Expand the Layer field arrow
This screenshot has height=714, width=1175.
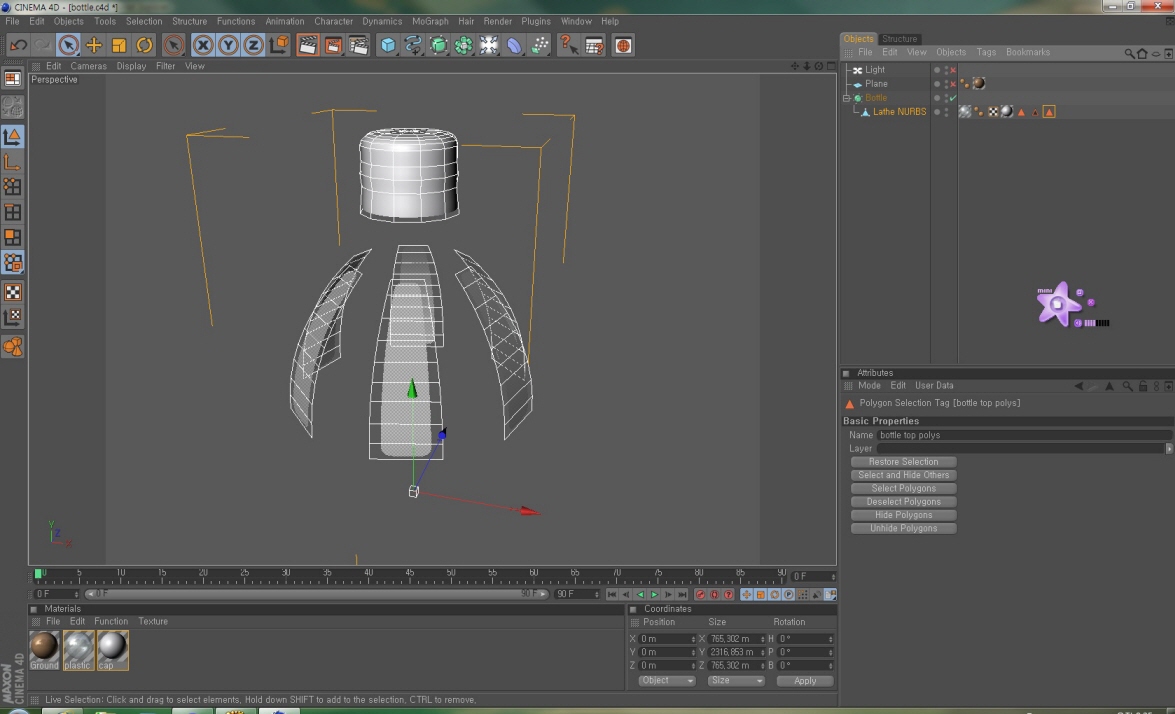point(1169,449)
